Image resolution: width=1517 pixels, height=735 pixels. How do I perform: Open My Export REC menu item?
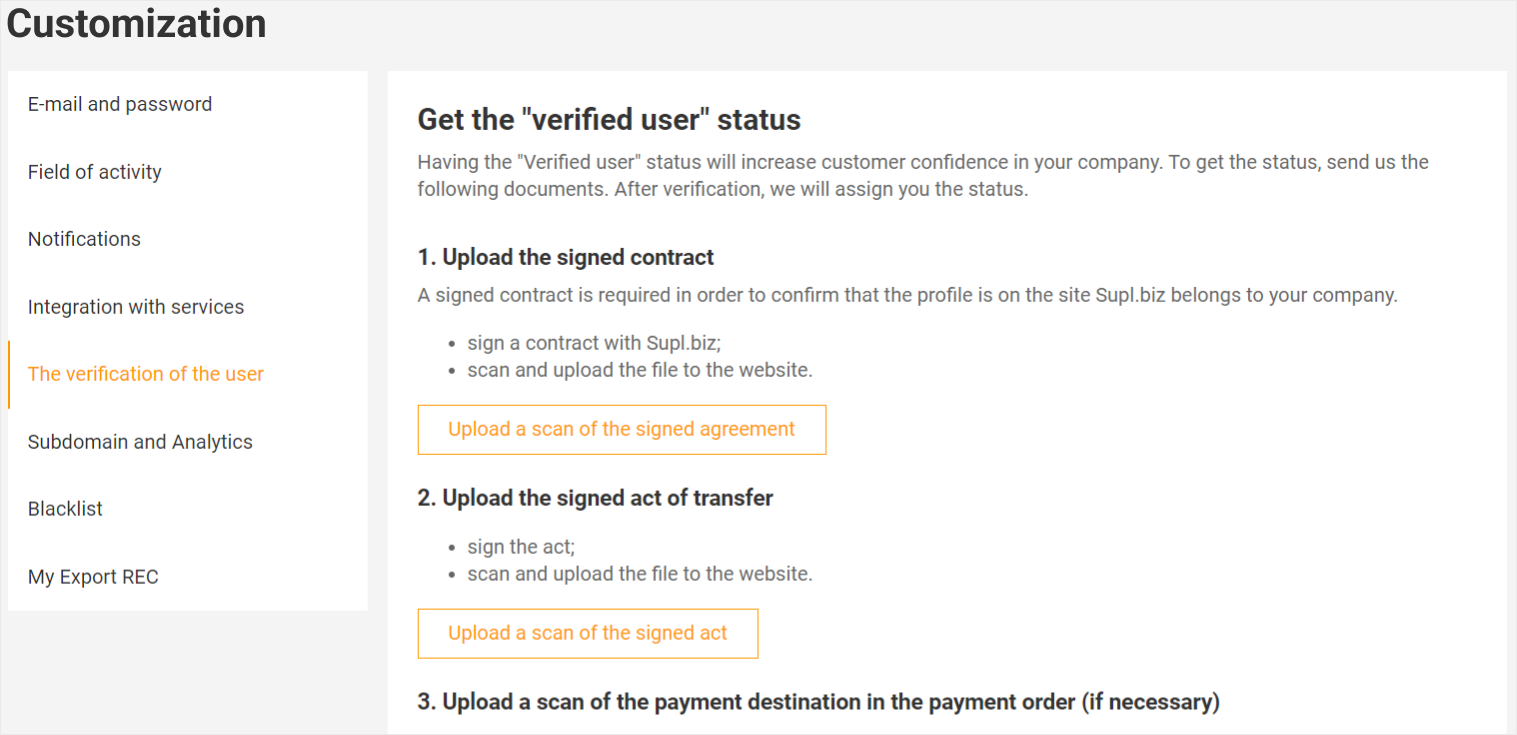tap(93, 577)
